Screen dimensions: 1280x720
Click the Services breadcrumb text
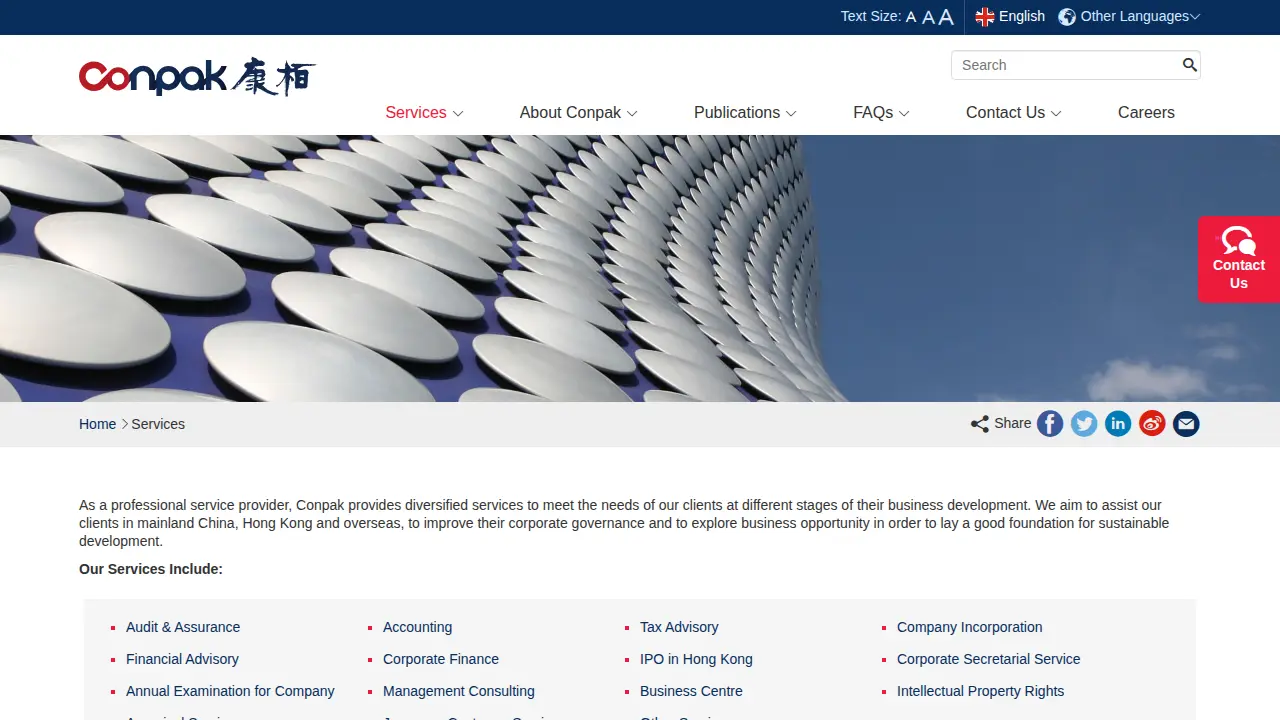[x=158, y=424]
